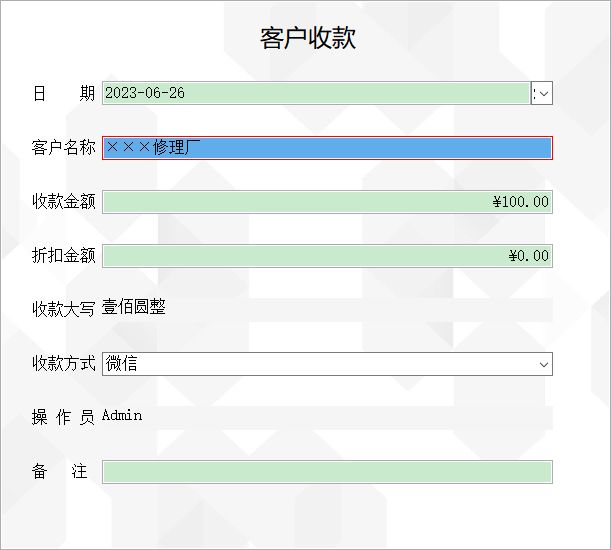Focus the empty 备注 remark field

(327, 472)
